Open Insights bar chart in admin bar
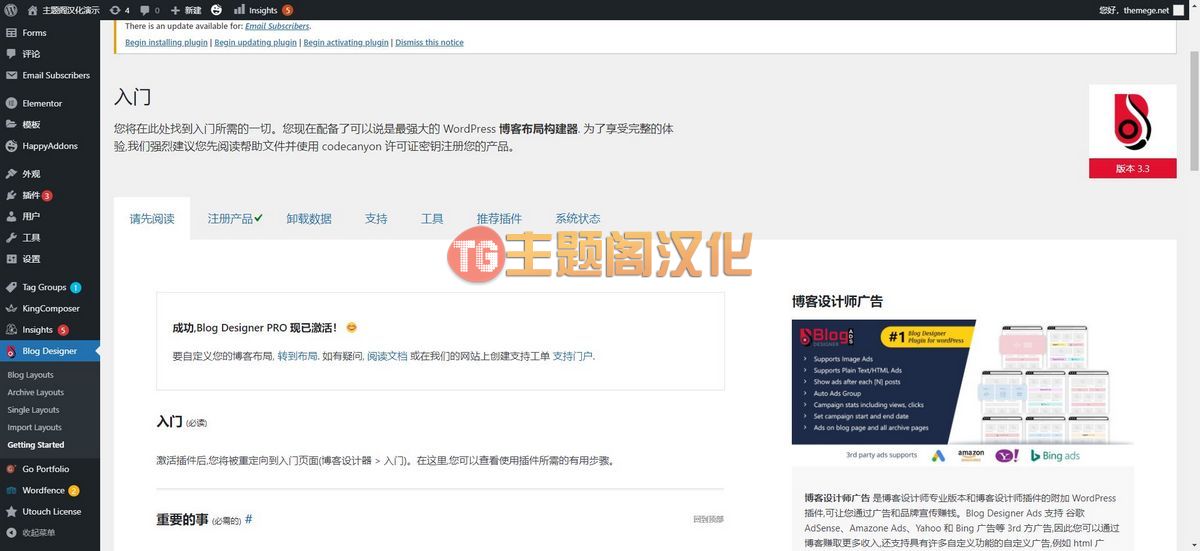This screenshot has height=551, width=1200. tap(240, 10)
